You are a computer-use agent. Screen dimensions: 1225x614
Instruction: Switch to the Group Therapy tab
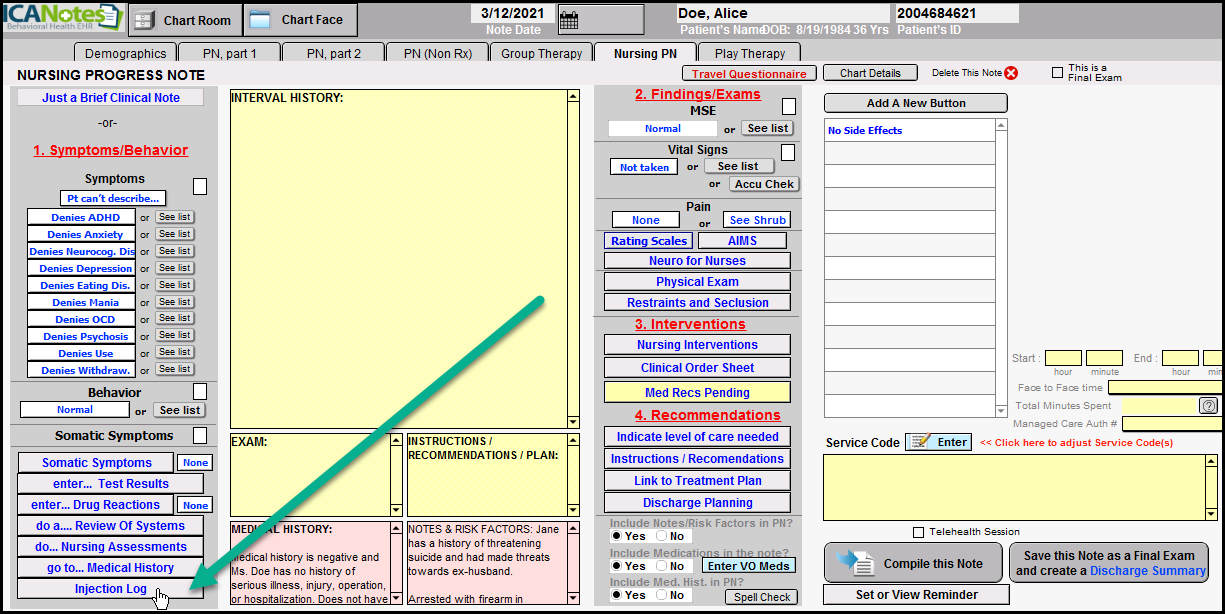tap(541, 53)
